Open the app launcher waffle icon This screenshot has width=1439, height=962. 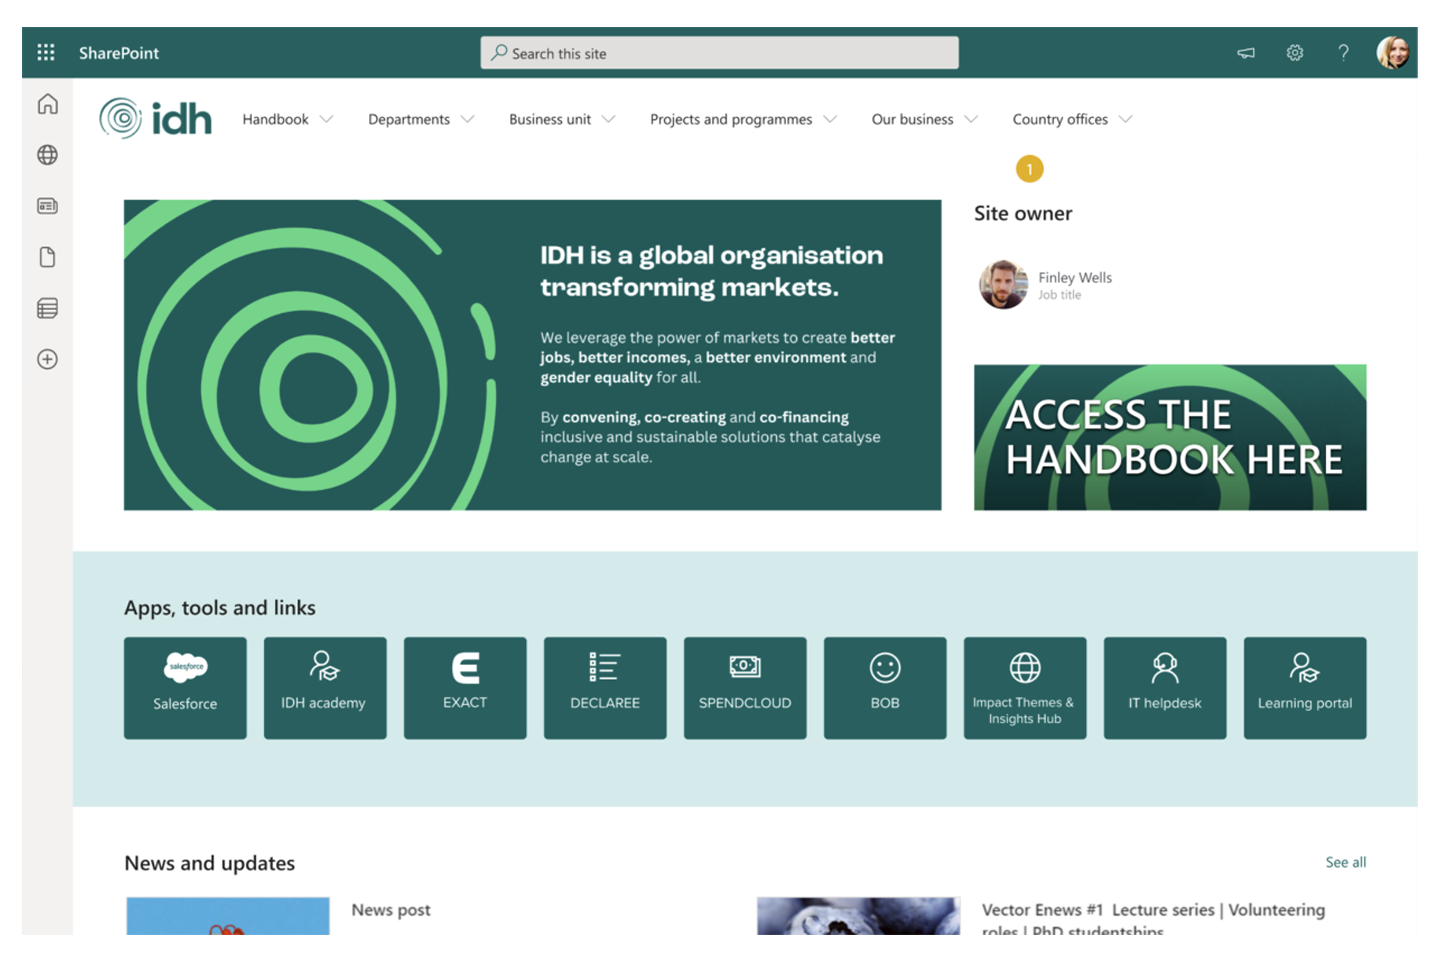pos(46,53)
